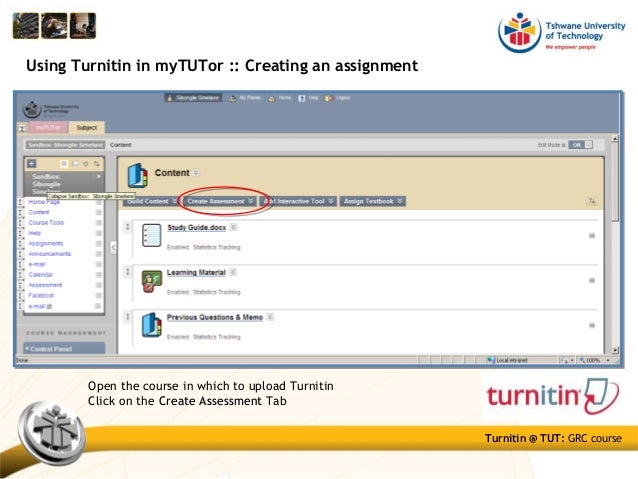Click the Study Guide row move handle
This screenshot has height=479, width=638.
[127, 227]
